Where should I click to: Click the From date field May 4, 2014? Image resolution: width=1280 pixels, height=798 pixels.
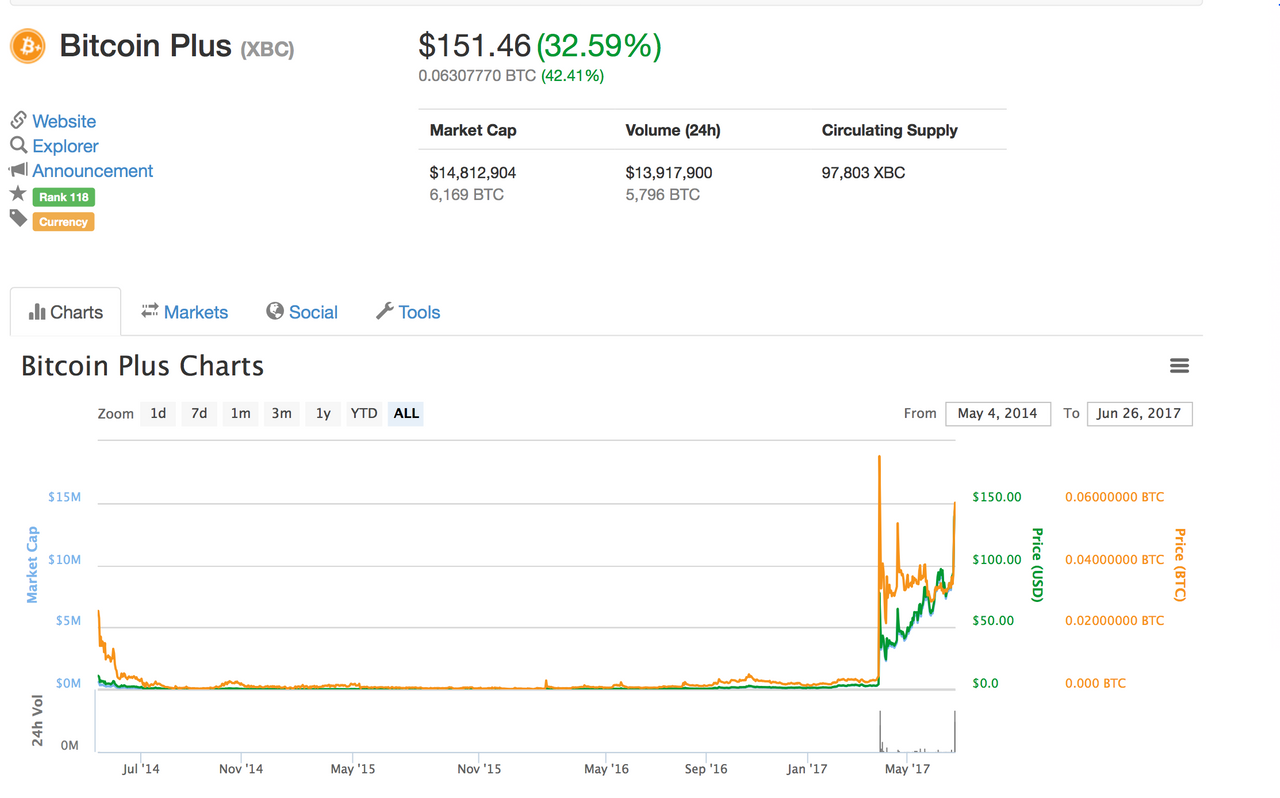pyautogui.click(x=998, y=413)
